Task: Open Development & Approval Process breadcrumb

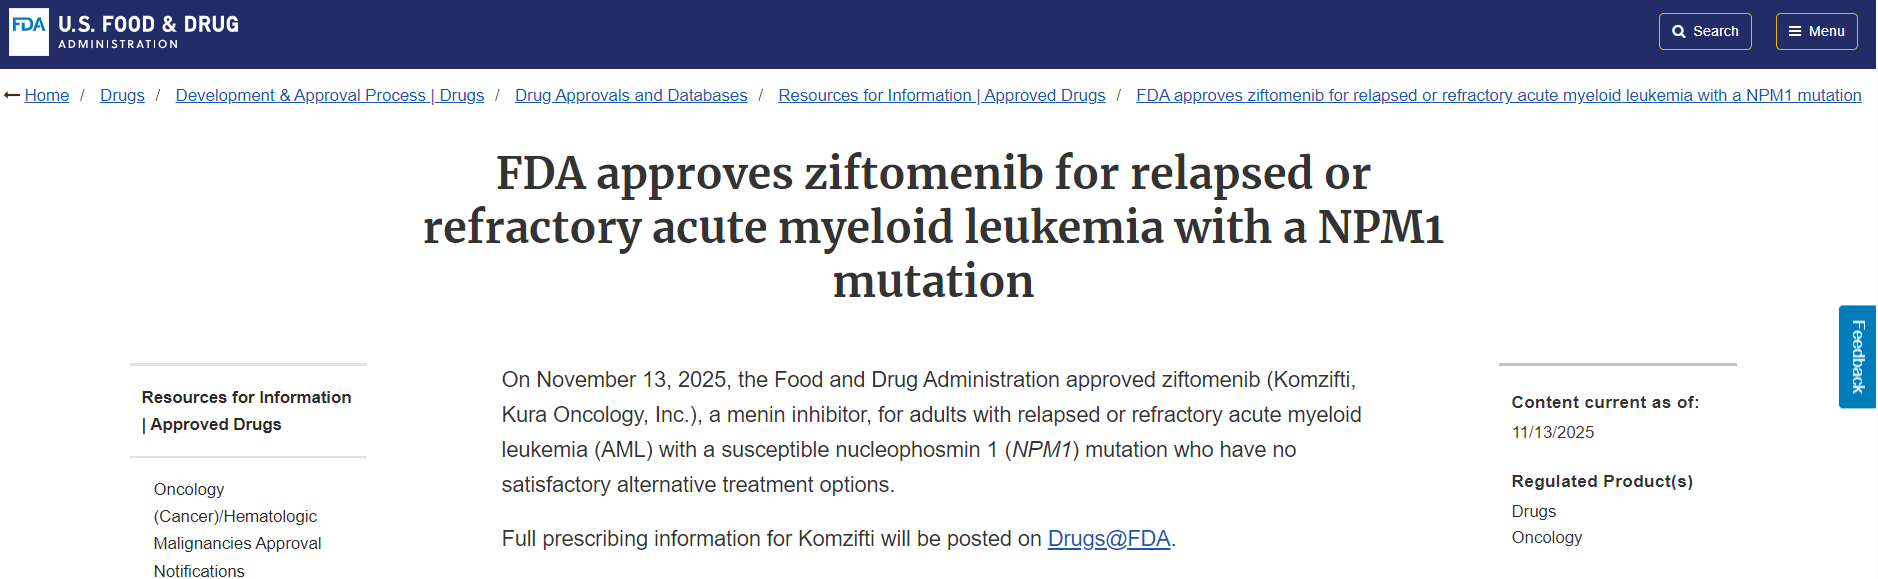Action: point(329,96)
